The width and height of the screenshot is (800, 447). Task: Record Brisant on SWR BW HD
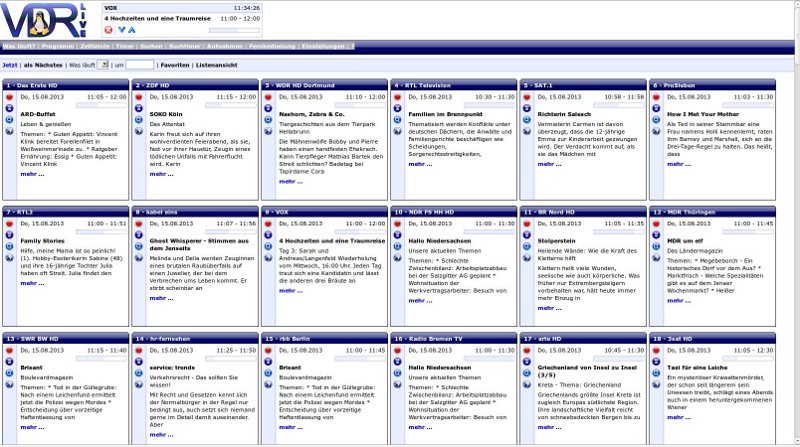coord(9,351)
